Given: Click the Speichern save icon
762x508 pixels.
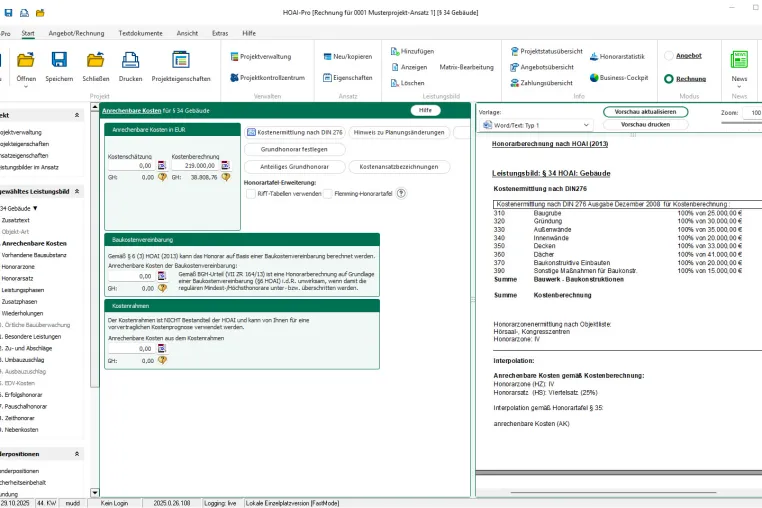Looking at the screenshot, I should coord(59,60).
